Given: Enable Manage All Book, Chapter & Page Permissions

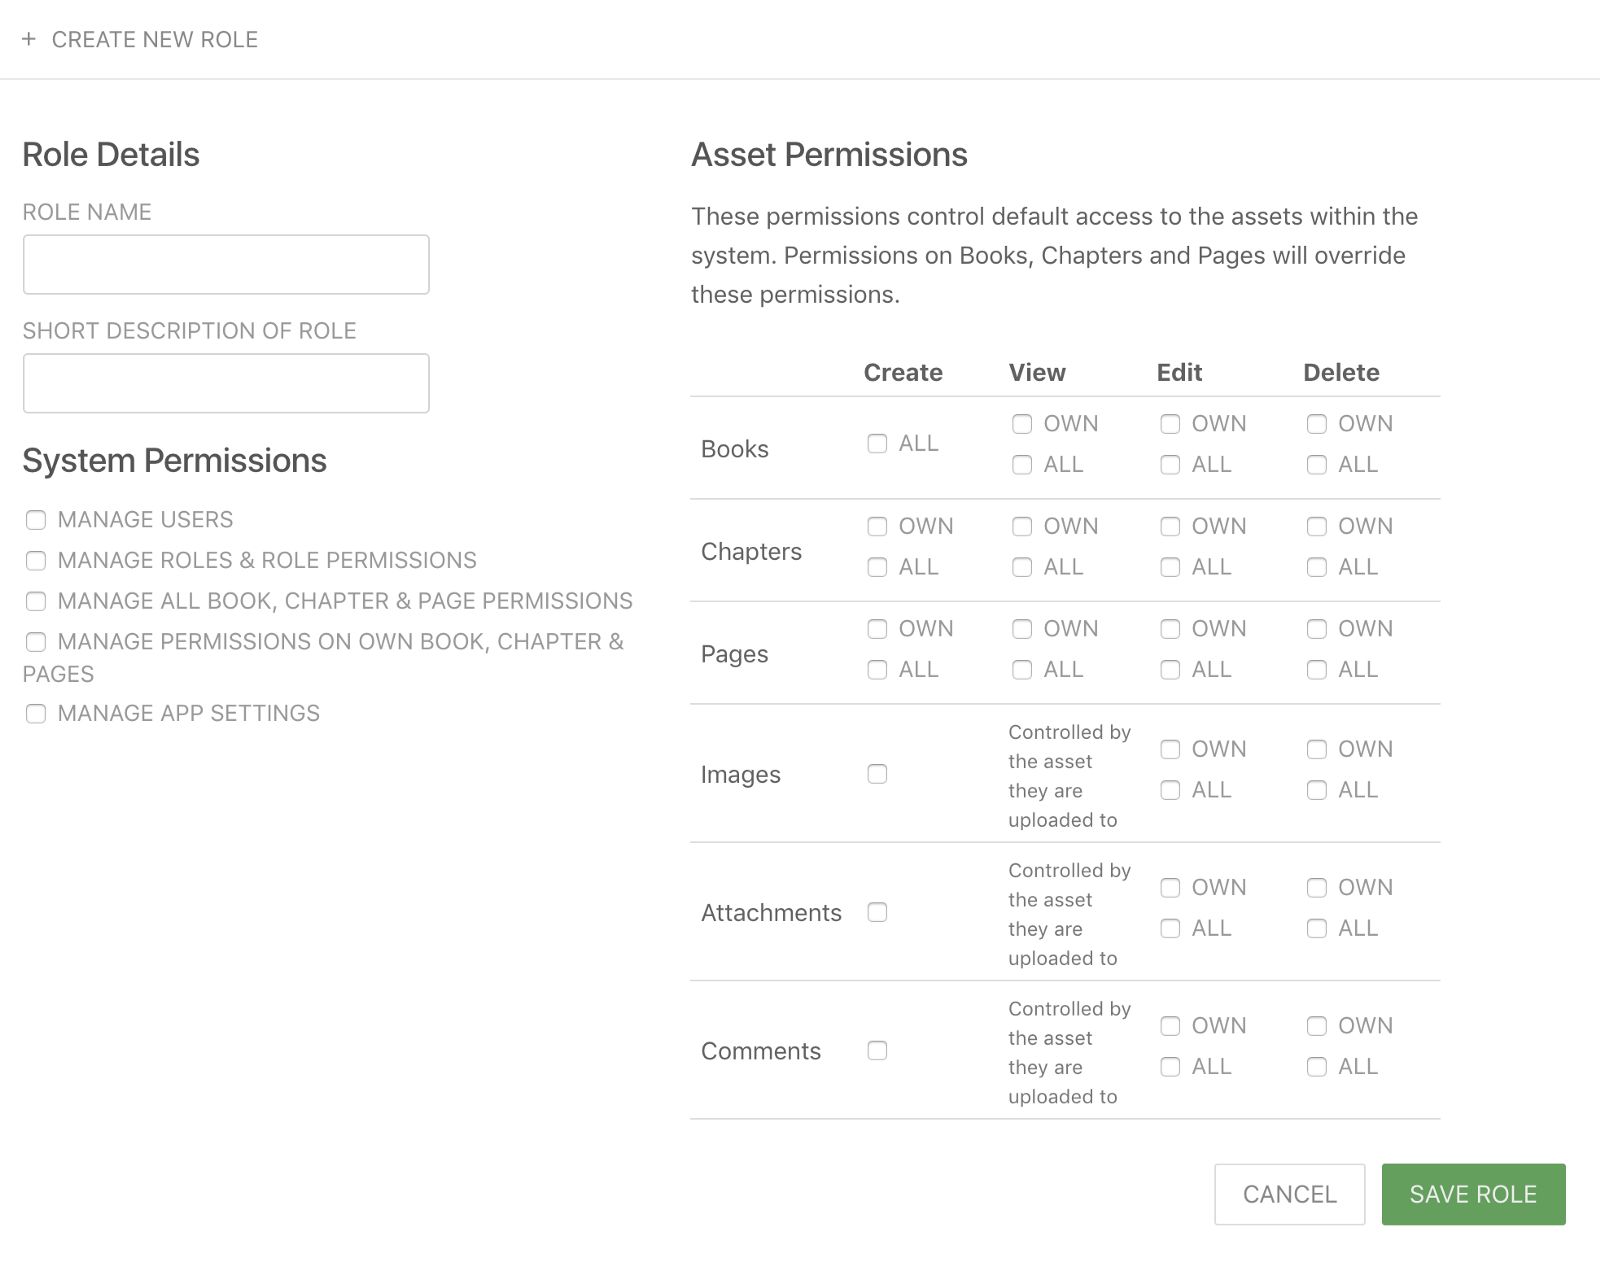Looking at the screenshot, I should pyautogui.click(x=36, y=601).
